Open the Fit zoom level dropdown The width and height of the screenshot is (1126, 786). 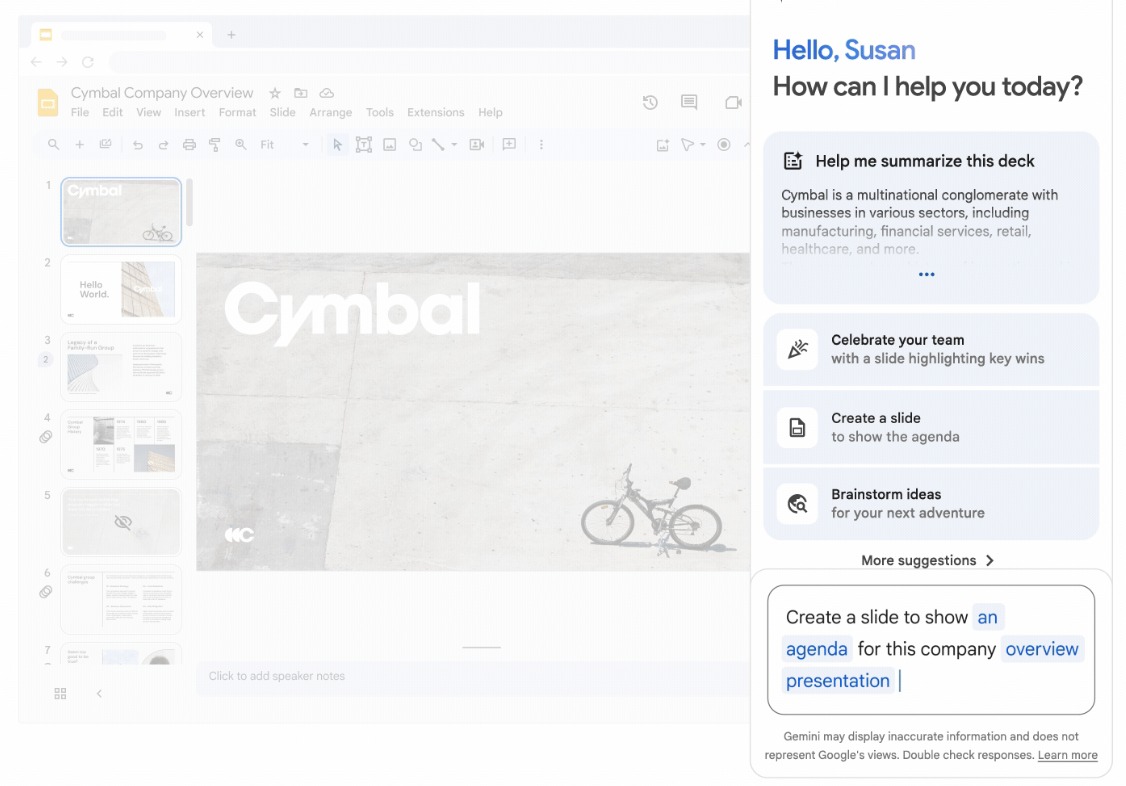point(284,145)
